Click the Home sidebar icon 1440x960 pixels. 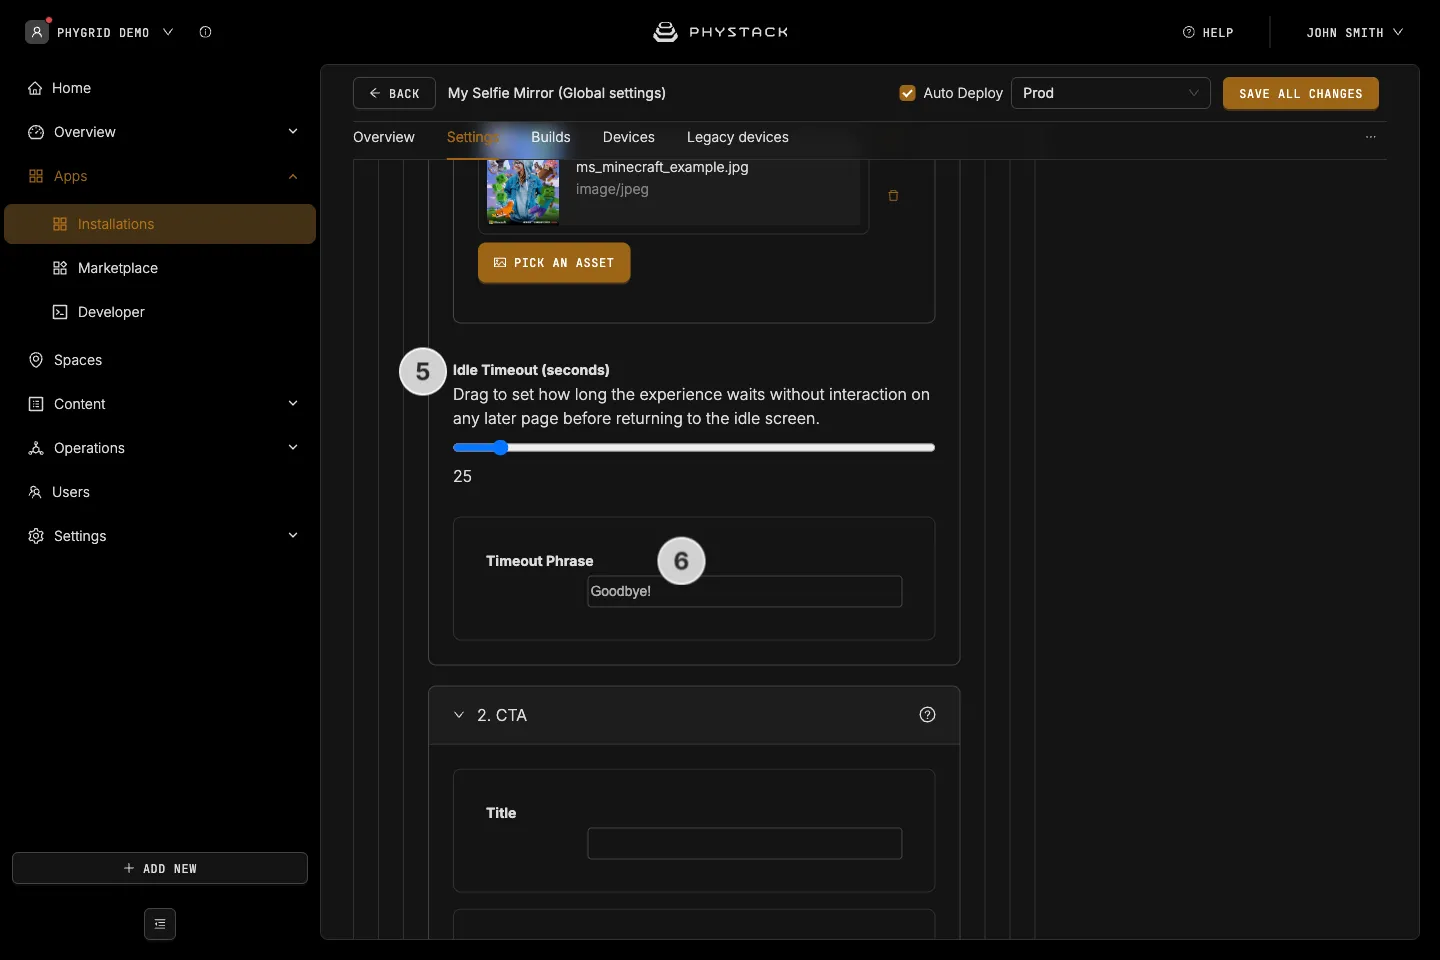coord(35,88)
